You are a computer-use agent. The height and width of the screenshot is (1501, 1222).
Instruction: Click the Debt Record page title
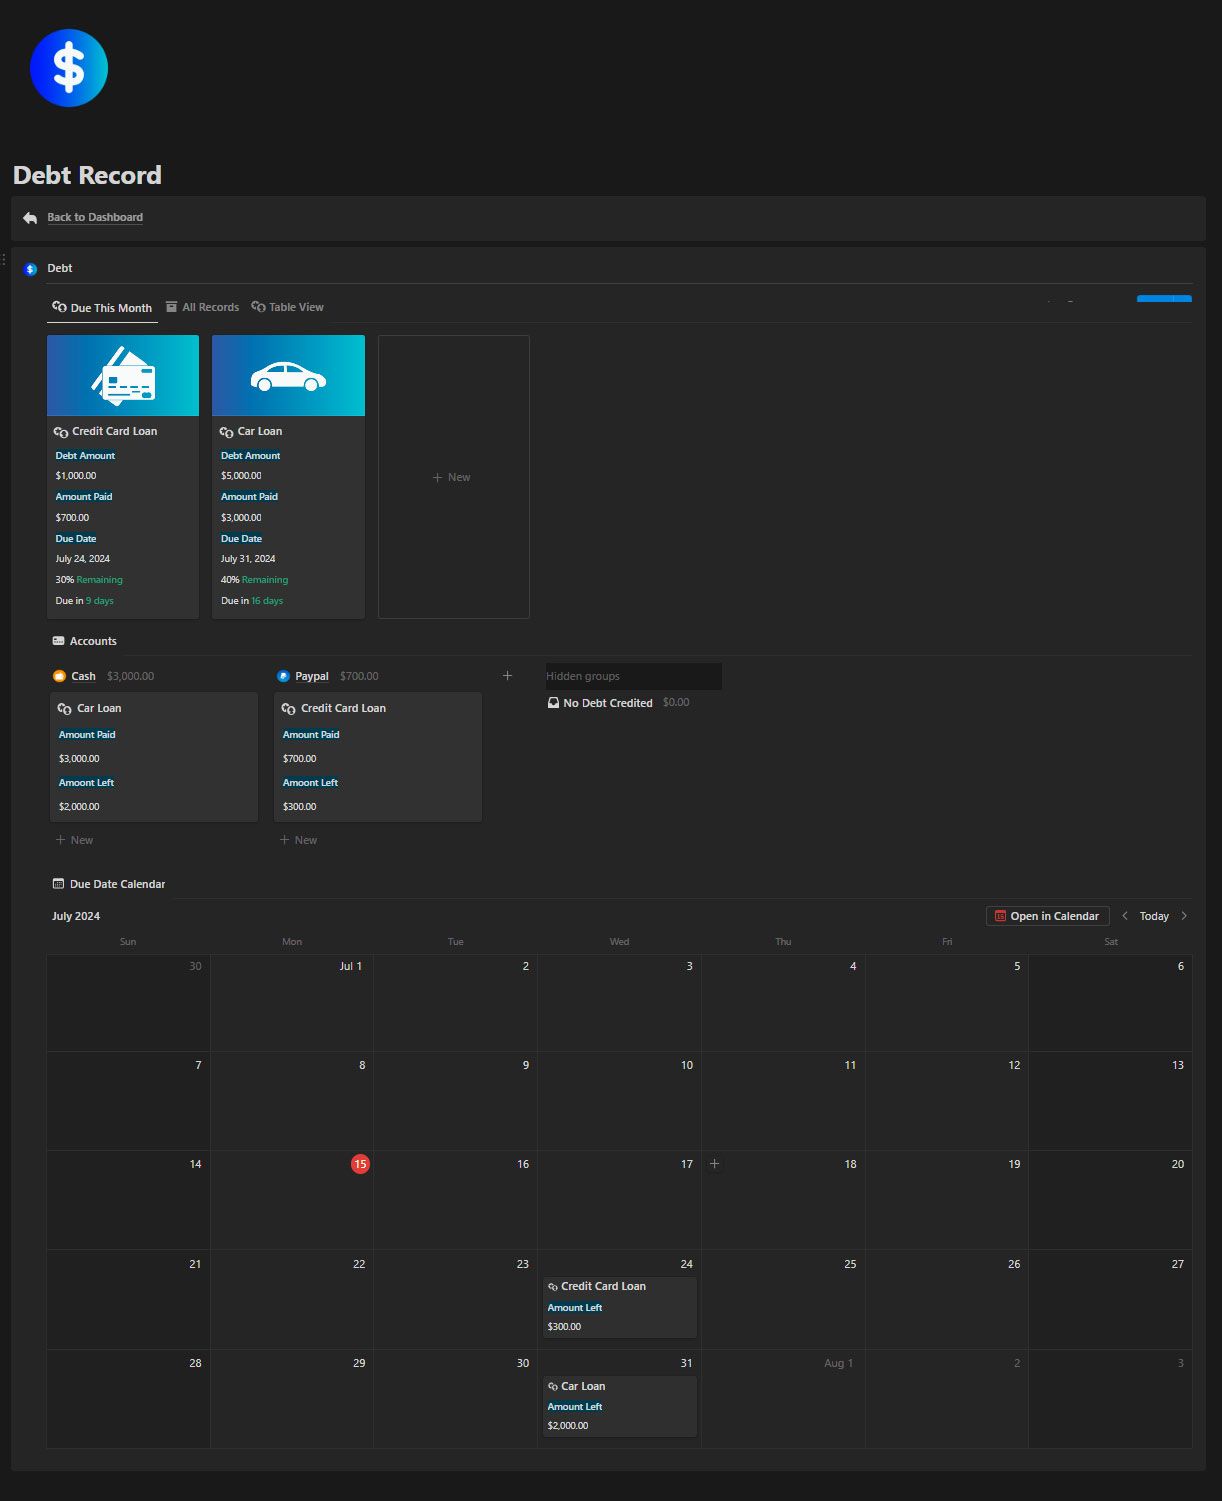[87, 175]
